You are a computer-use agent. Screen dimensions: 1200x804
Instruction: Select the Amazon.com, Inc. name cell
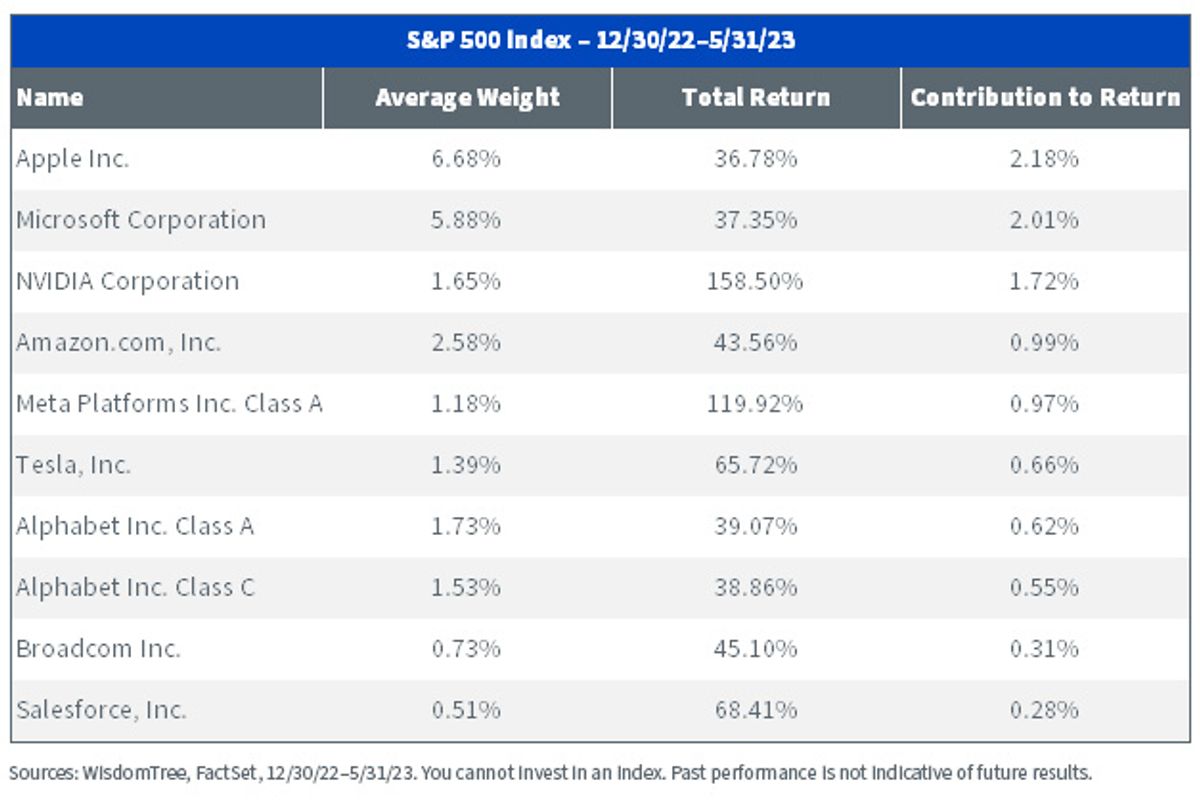(x=118, y=343)
